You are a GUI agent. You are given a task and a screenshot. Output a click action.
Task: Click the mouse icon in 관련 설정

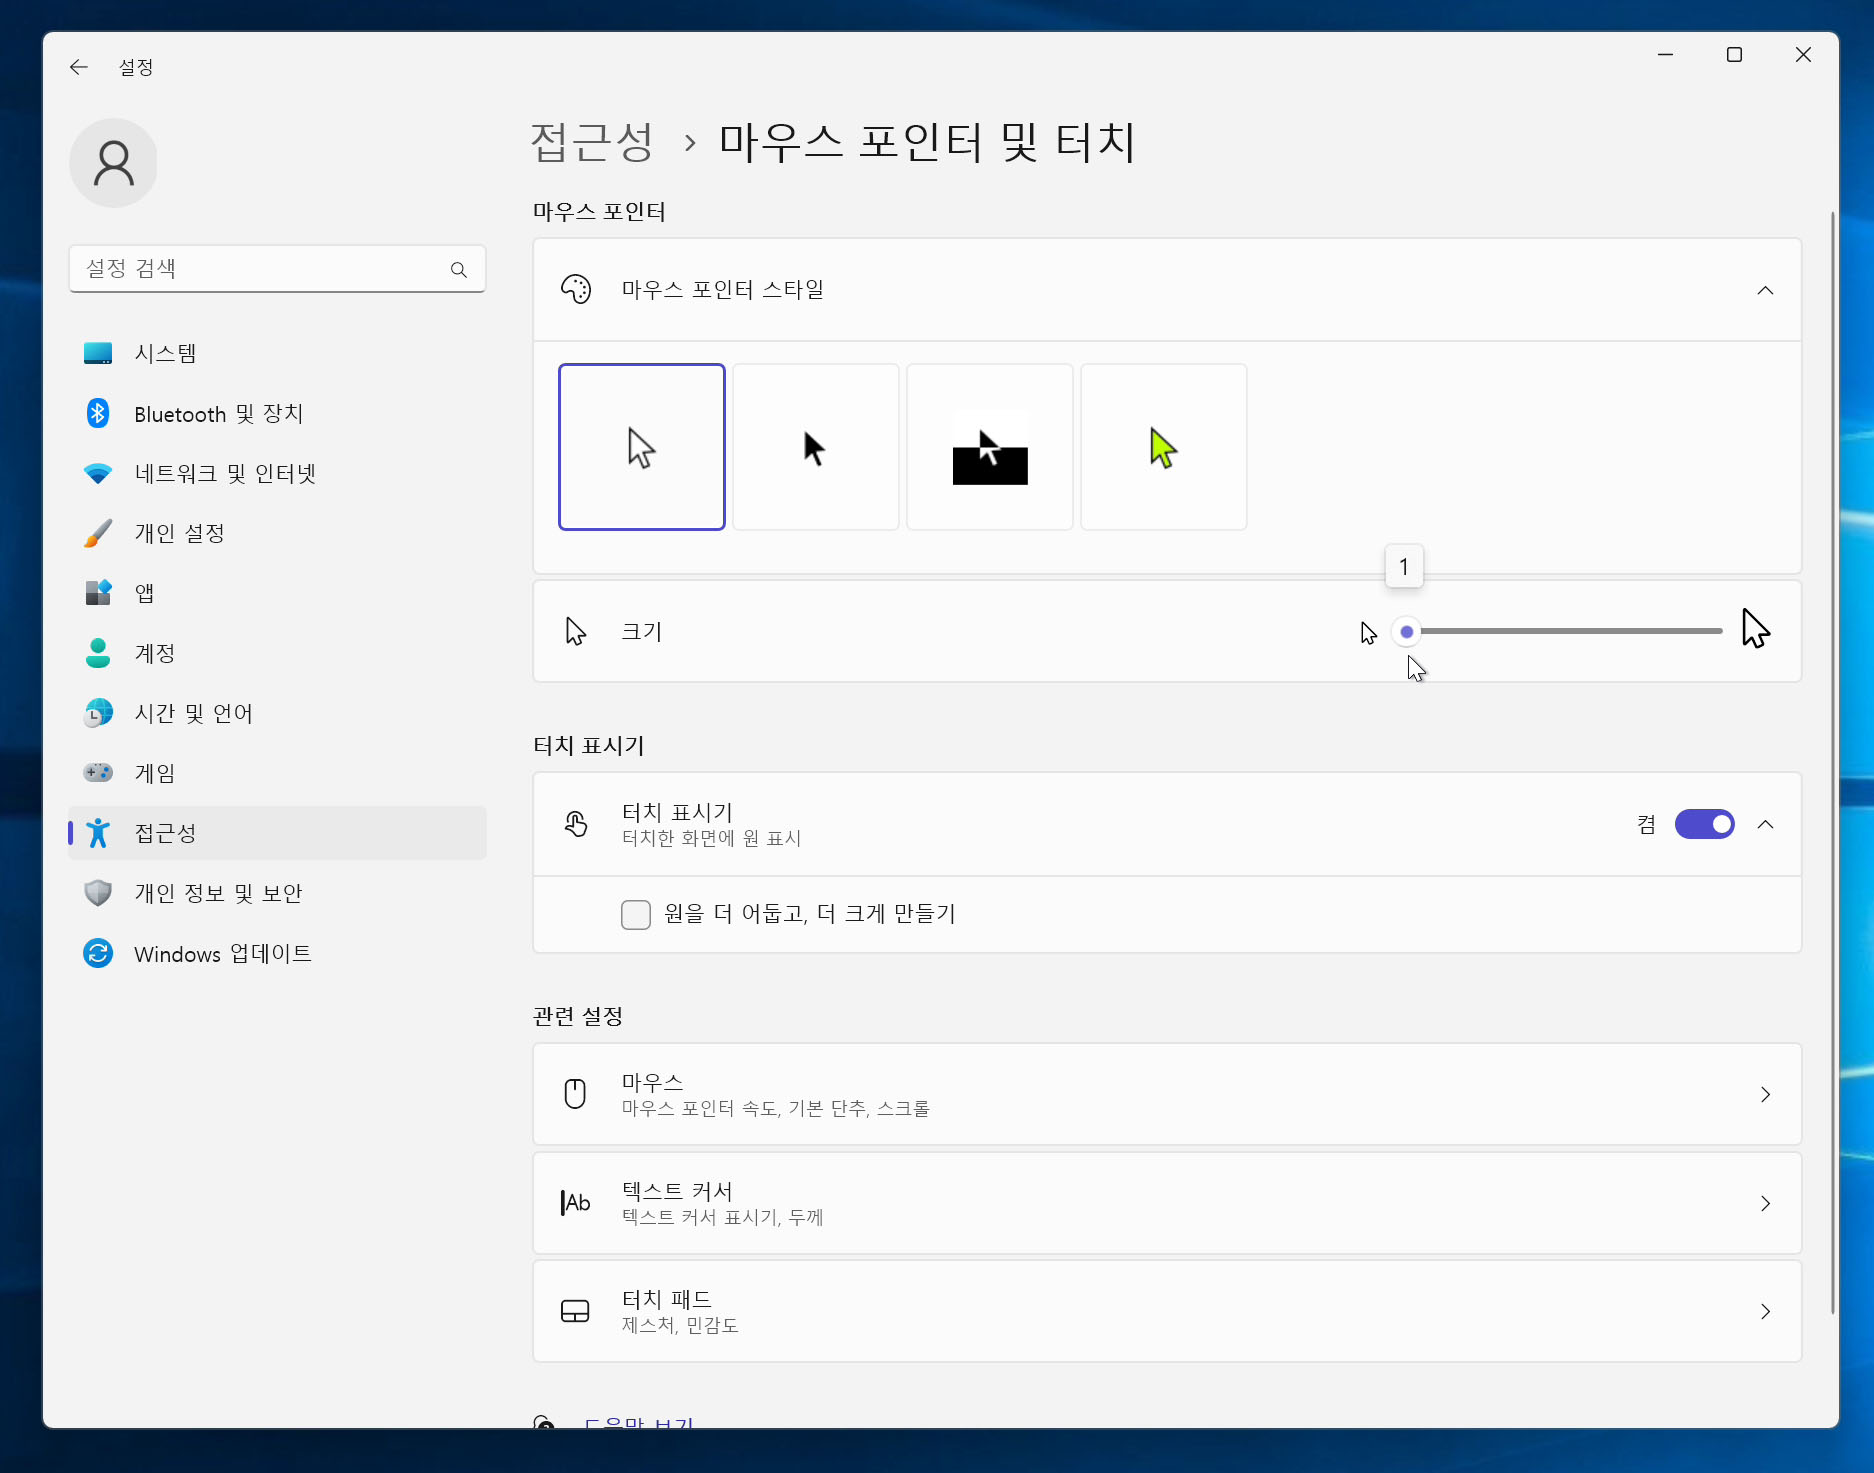(575, 1094)
